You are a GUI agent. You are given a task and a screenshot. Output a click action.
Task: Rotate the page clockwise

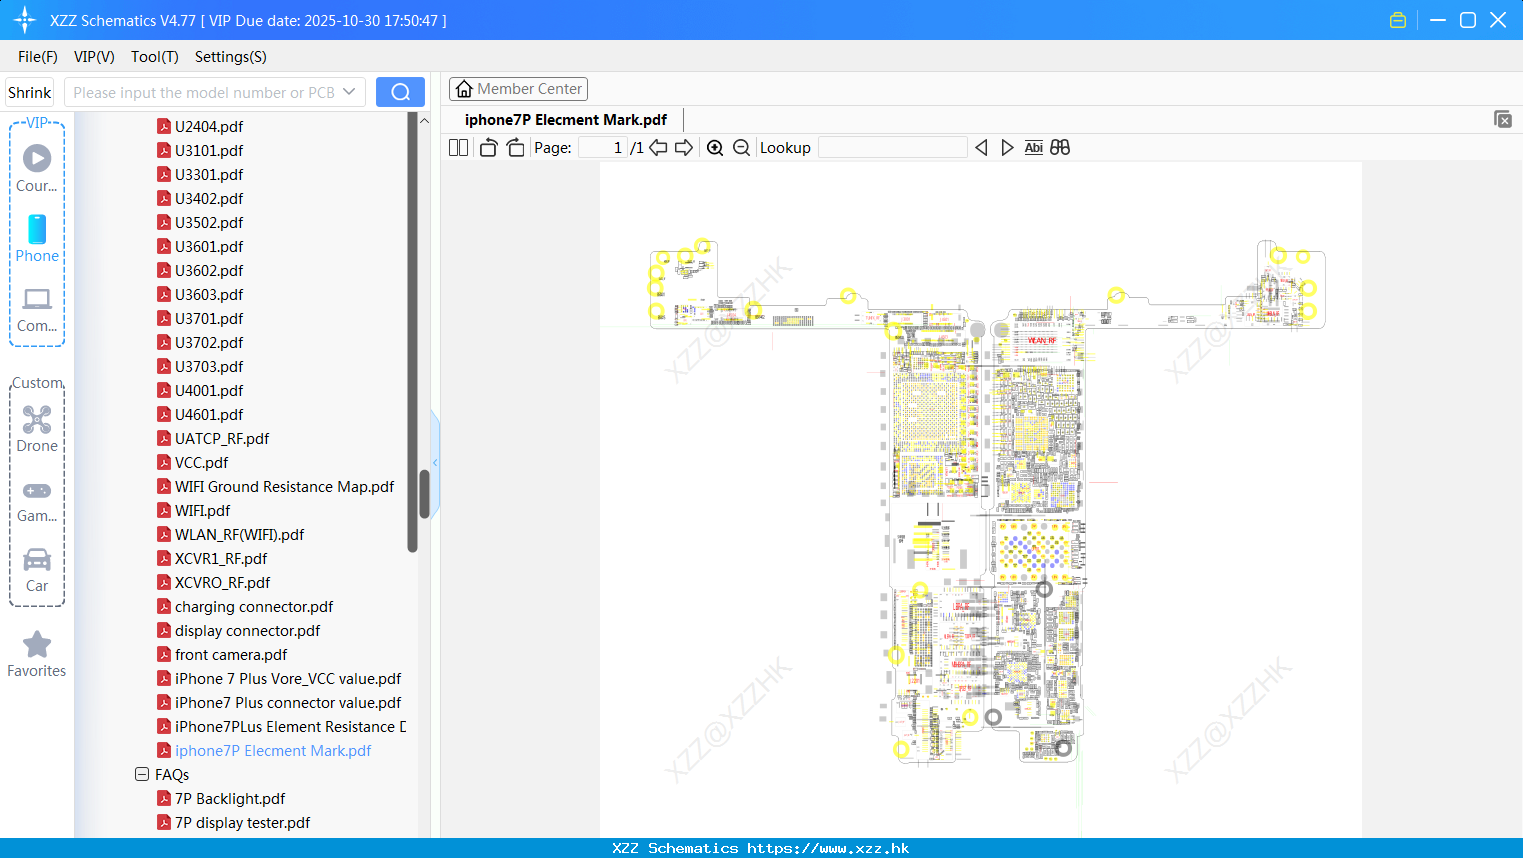[x=515, y=148]
